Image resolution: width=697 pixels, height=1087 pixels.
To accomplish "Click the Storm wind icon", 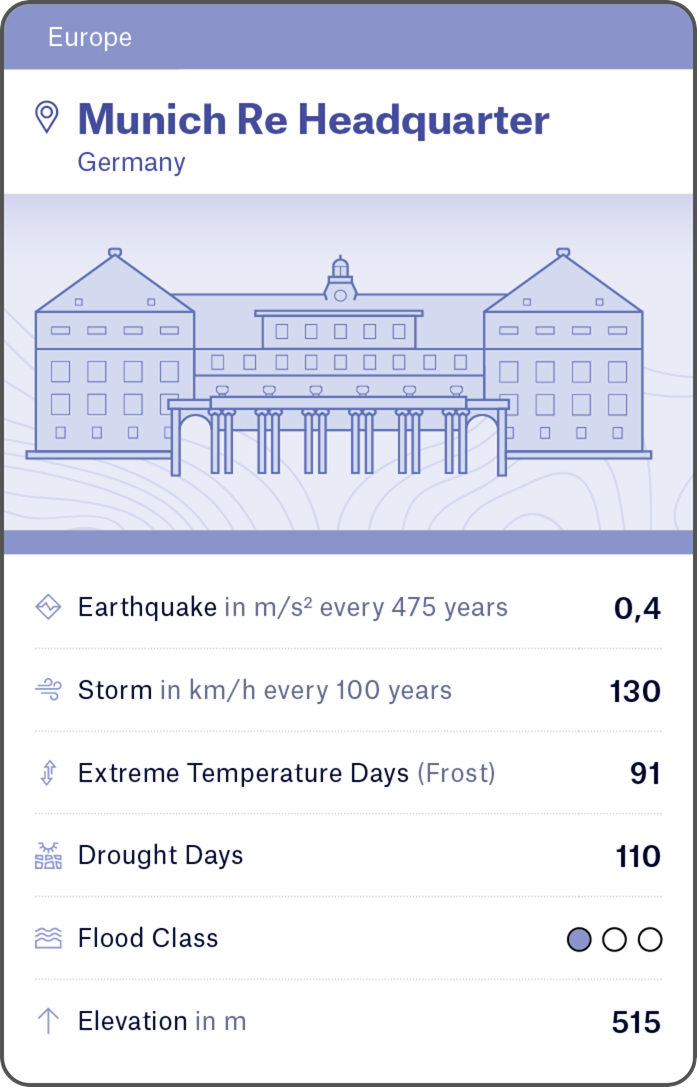I will 48,690.
